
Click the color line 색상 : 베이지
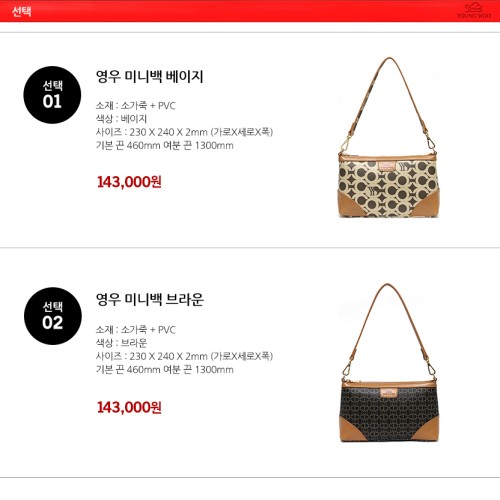121,119
